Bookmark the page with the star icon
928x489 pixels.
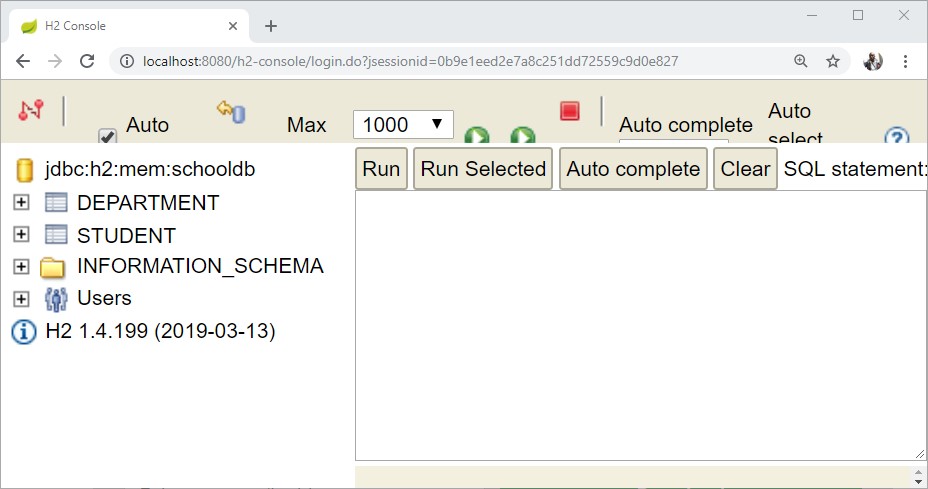[x=832, y=61]
